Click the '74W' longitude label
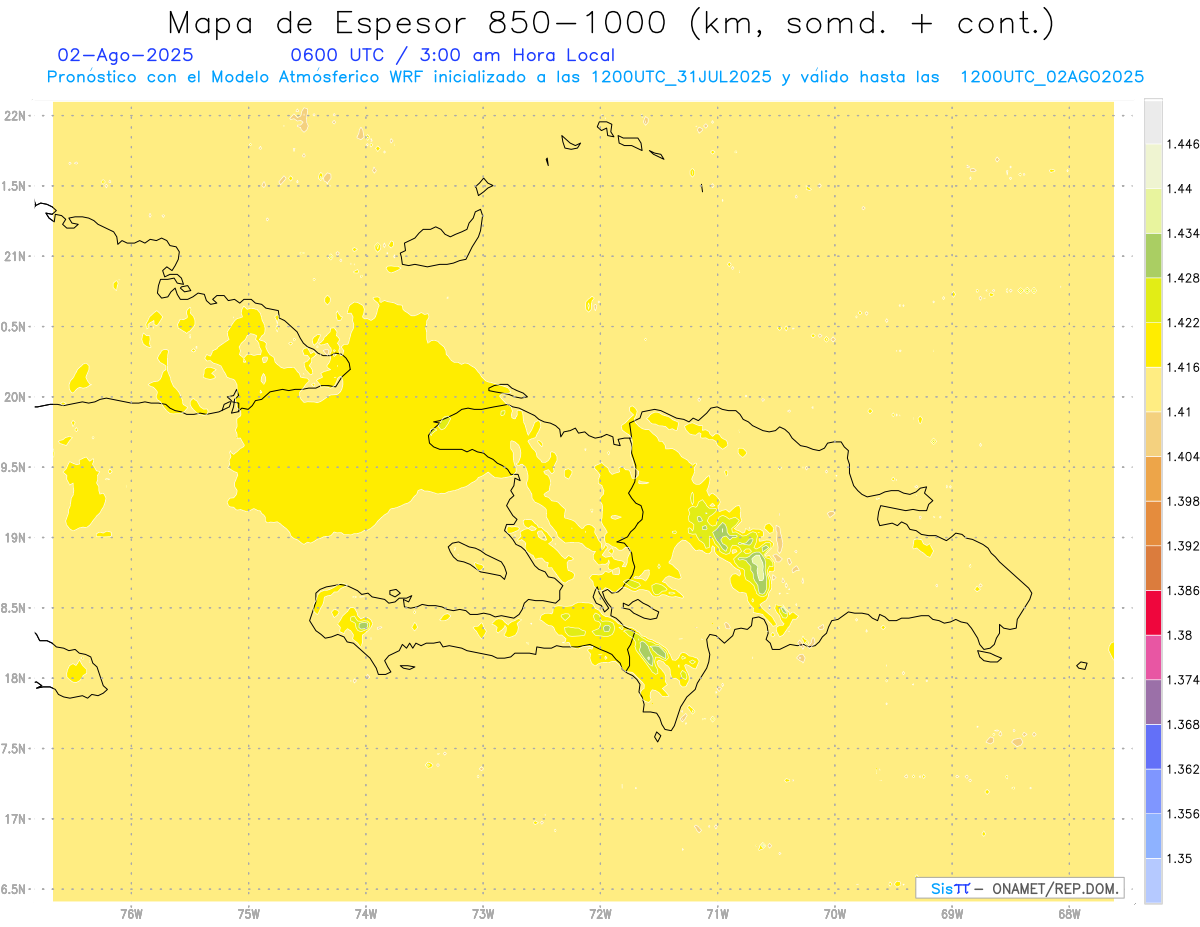This screenshot has width=1200, height=927. pyautogui.click(x=366, y=914)
